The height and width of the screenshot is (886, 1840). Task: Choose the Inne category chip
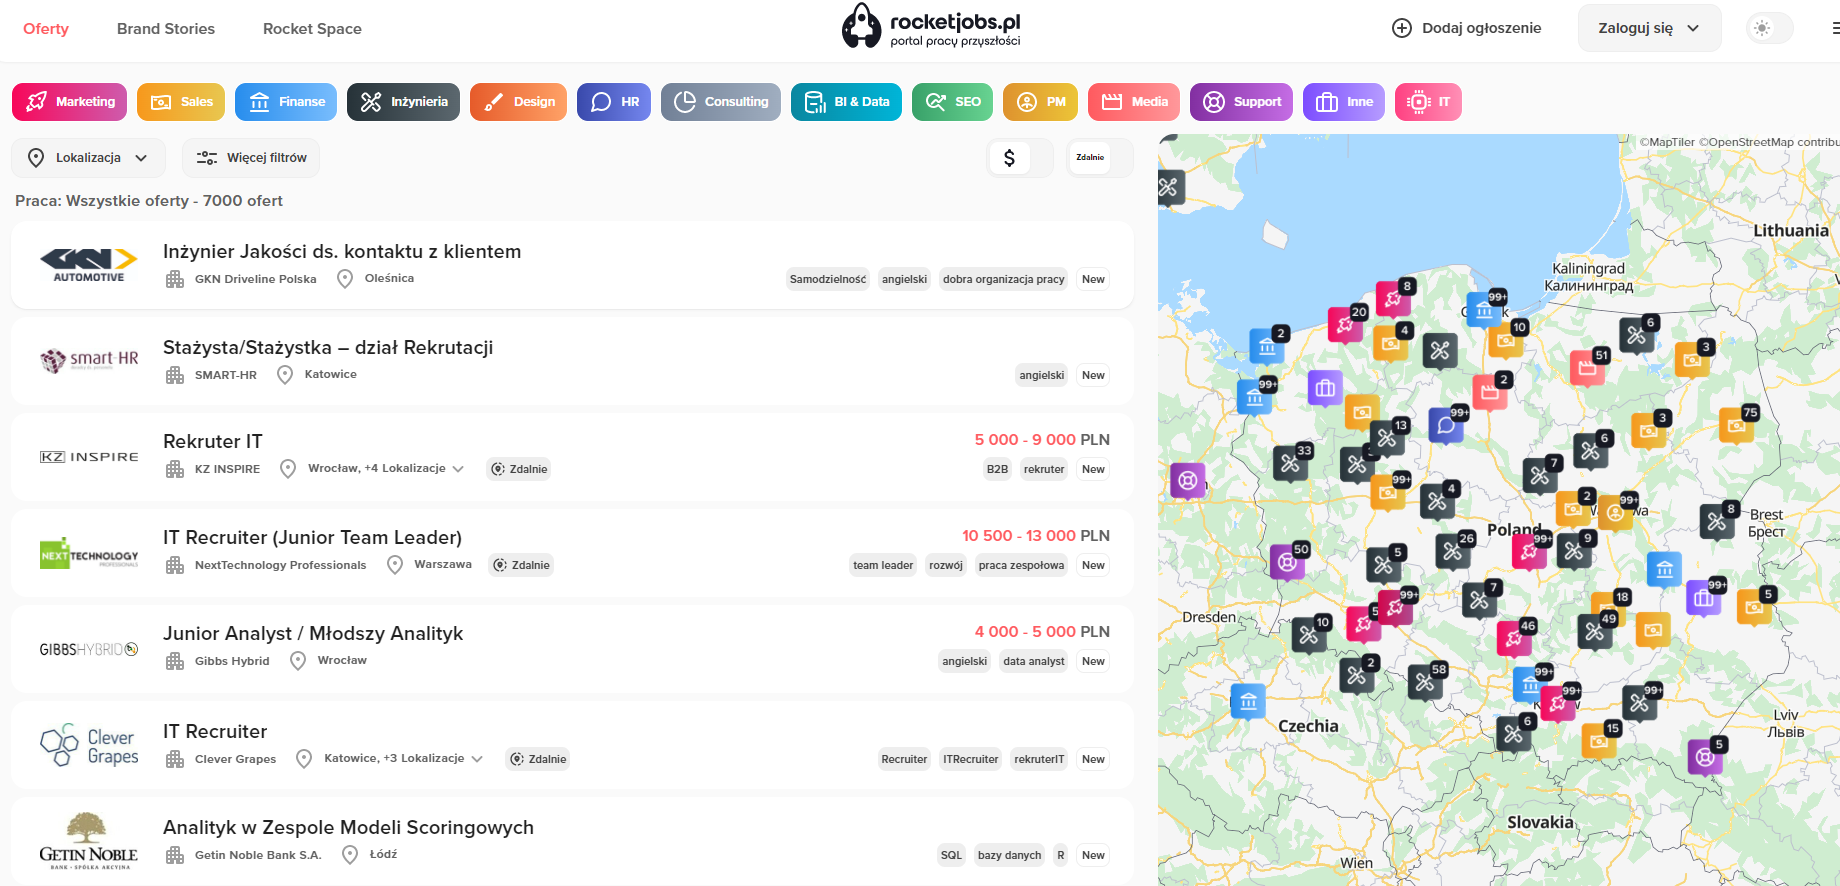pos(1344,102)
